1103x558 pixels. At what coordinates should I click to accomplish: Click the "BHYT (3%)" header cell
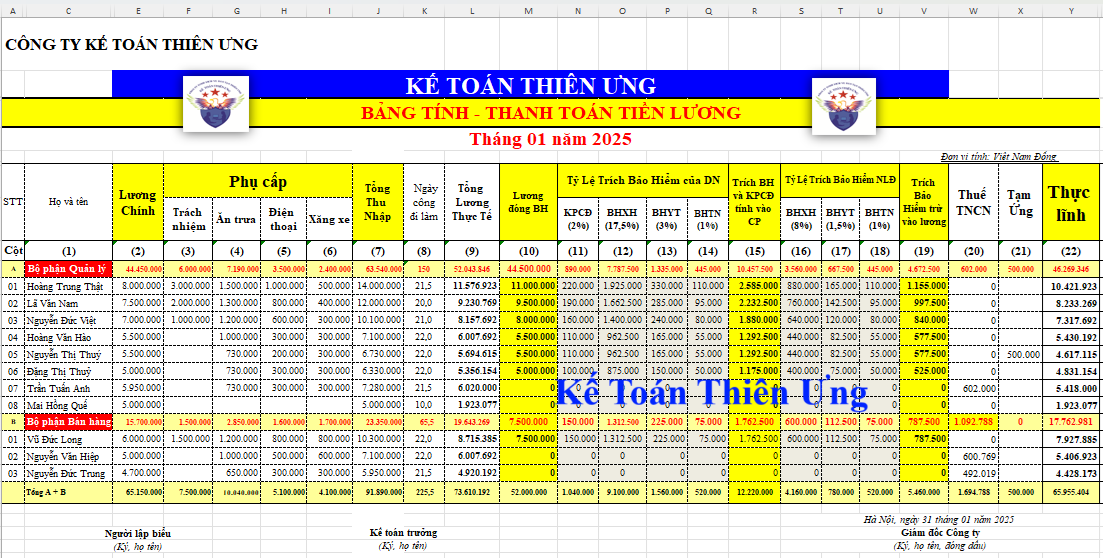(x=666, y=219)
